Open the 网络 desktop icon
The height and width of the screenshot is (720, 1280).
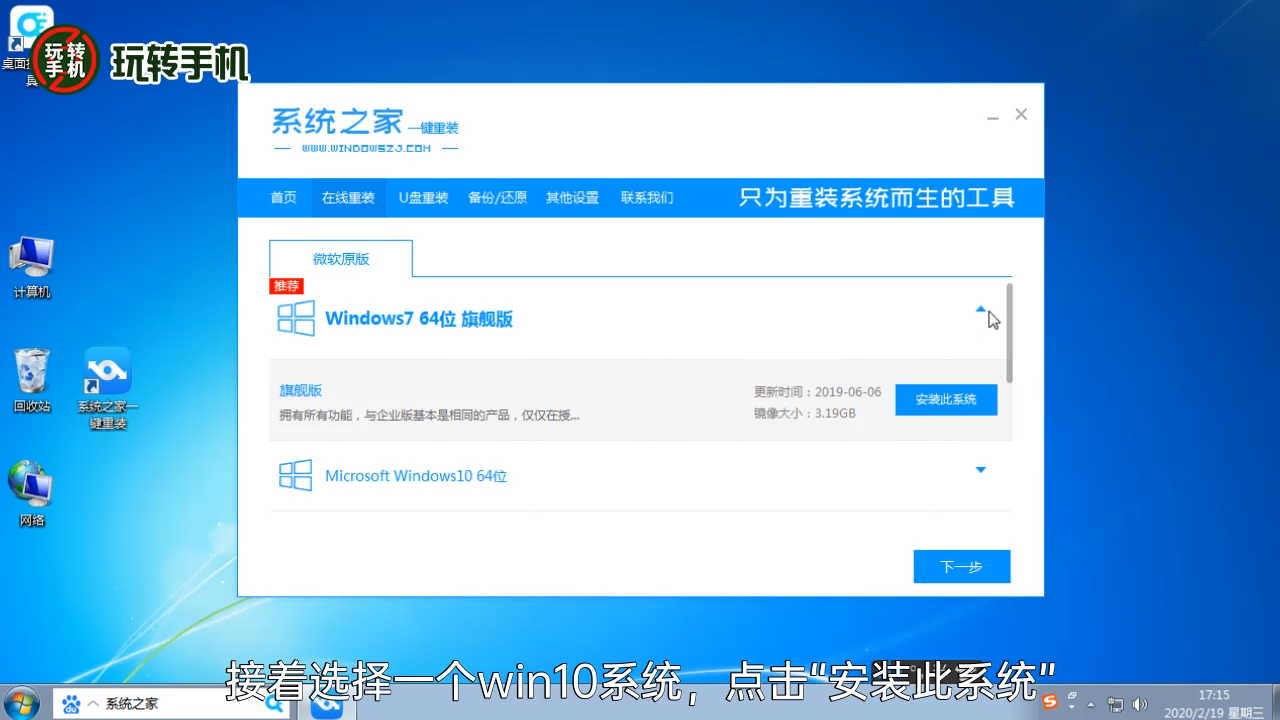click(x=32, y=493)
